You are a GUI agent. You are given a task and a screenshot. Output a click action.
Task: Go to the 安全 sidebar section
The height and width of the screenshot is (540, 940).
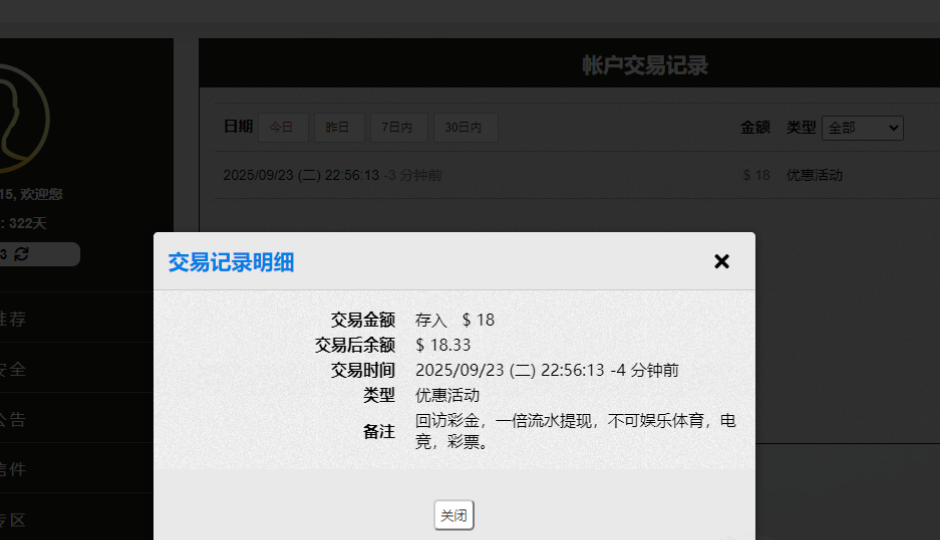pos(12,369)
